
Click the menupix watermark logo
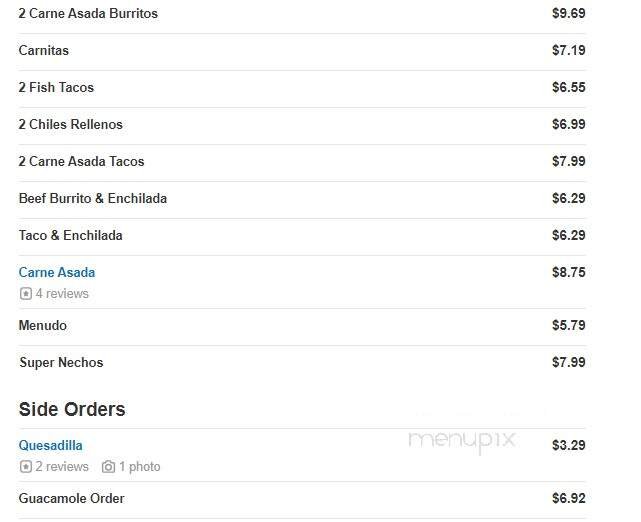pos(459,438)
